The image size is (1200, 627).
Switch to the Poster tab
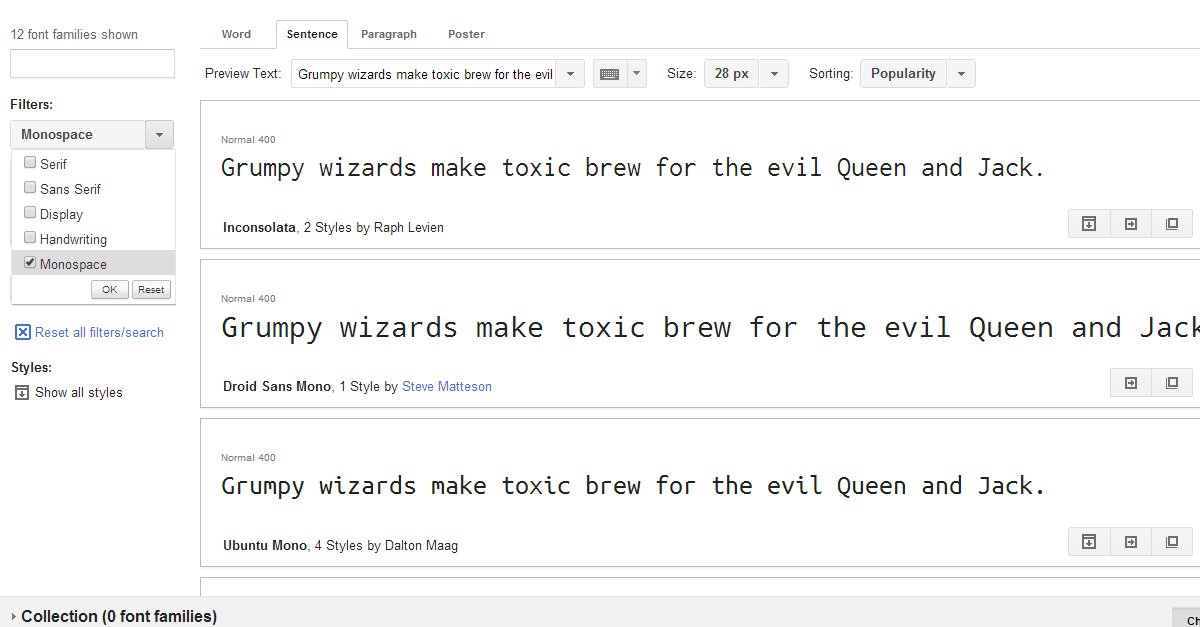click(x=466, y=34)
